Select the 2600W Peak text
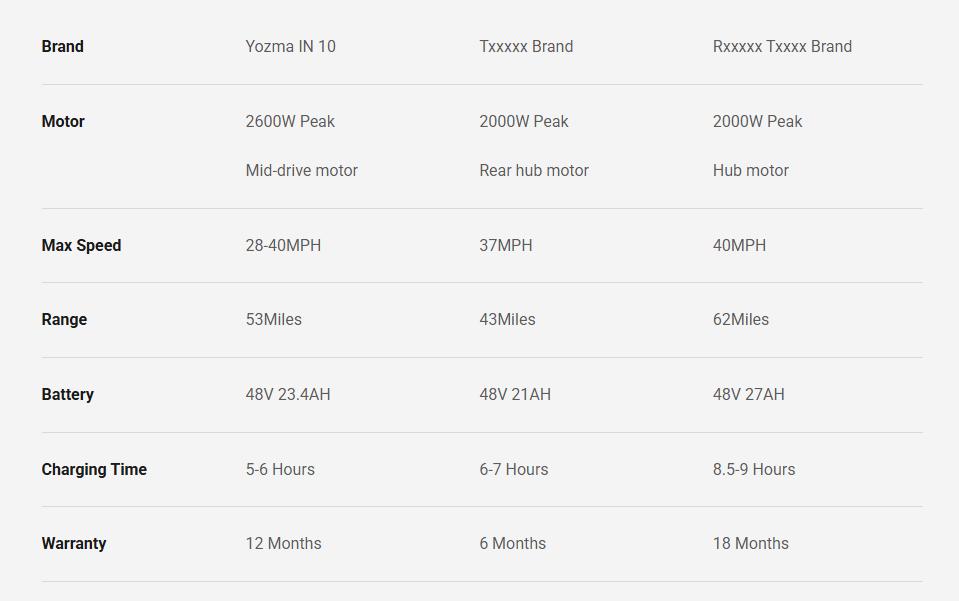Screen dimensions: 959x601 click(x=290, y=121)
